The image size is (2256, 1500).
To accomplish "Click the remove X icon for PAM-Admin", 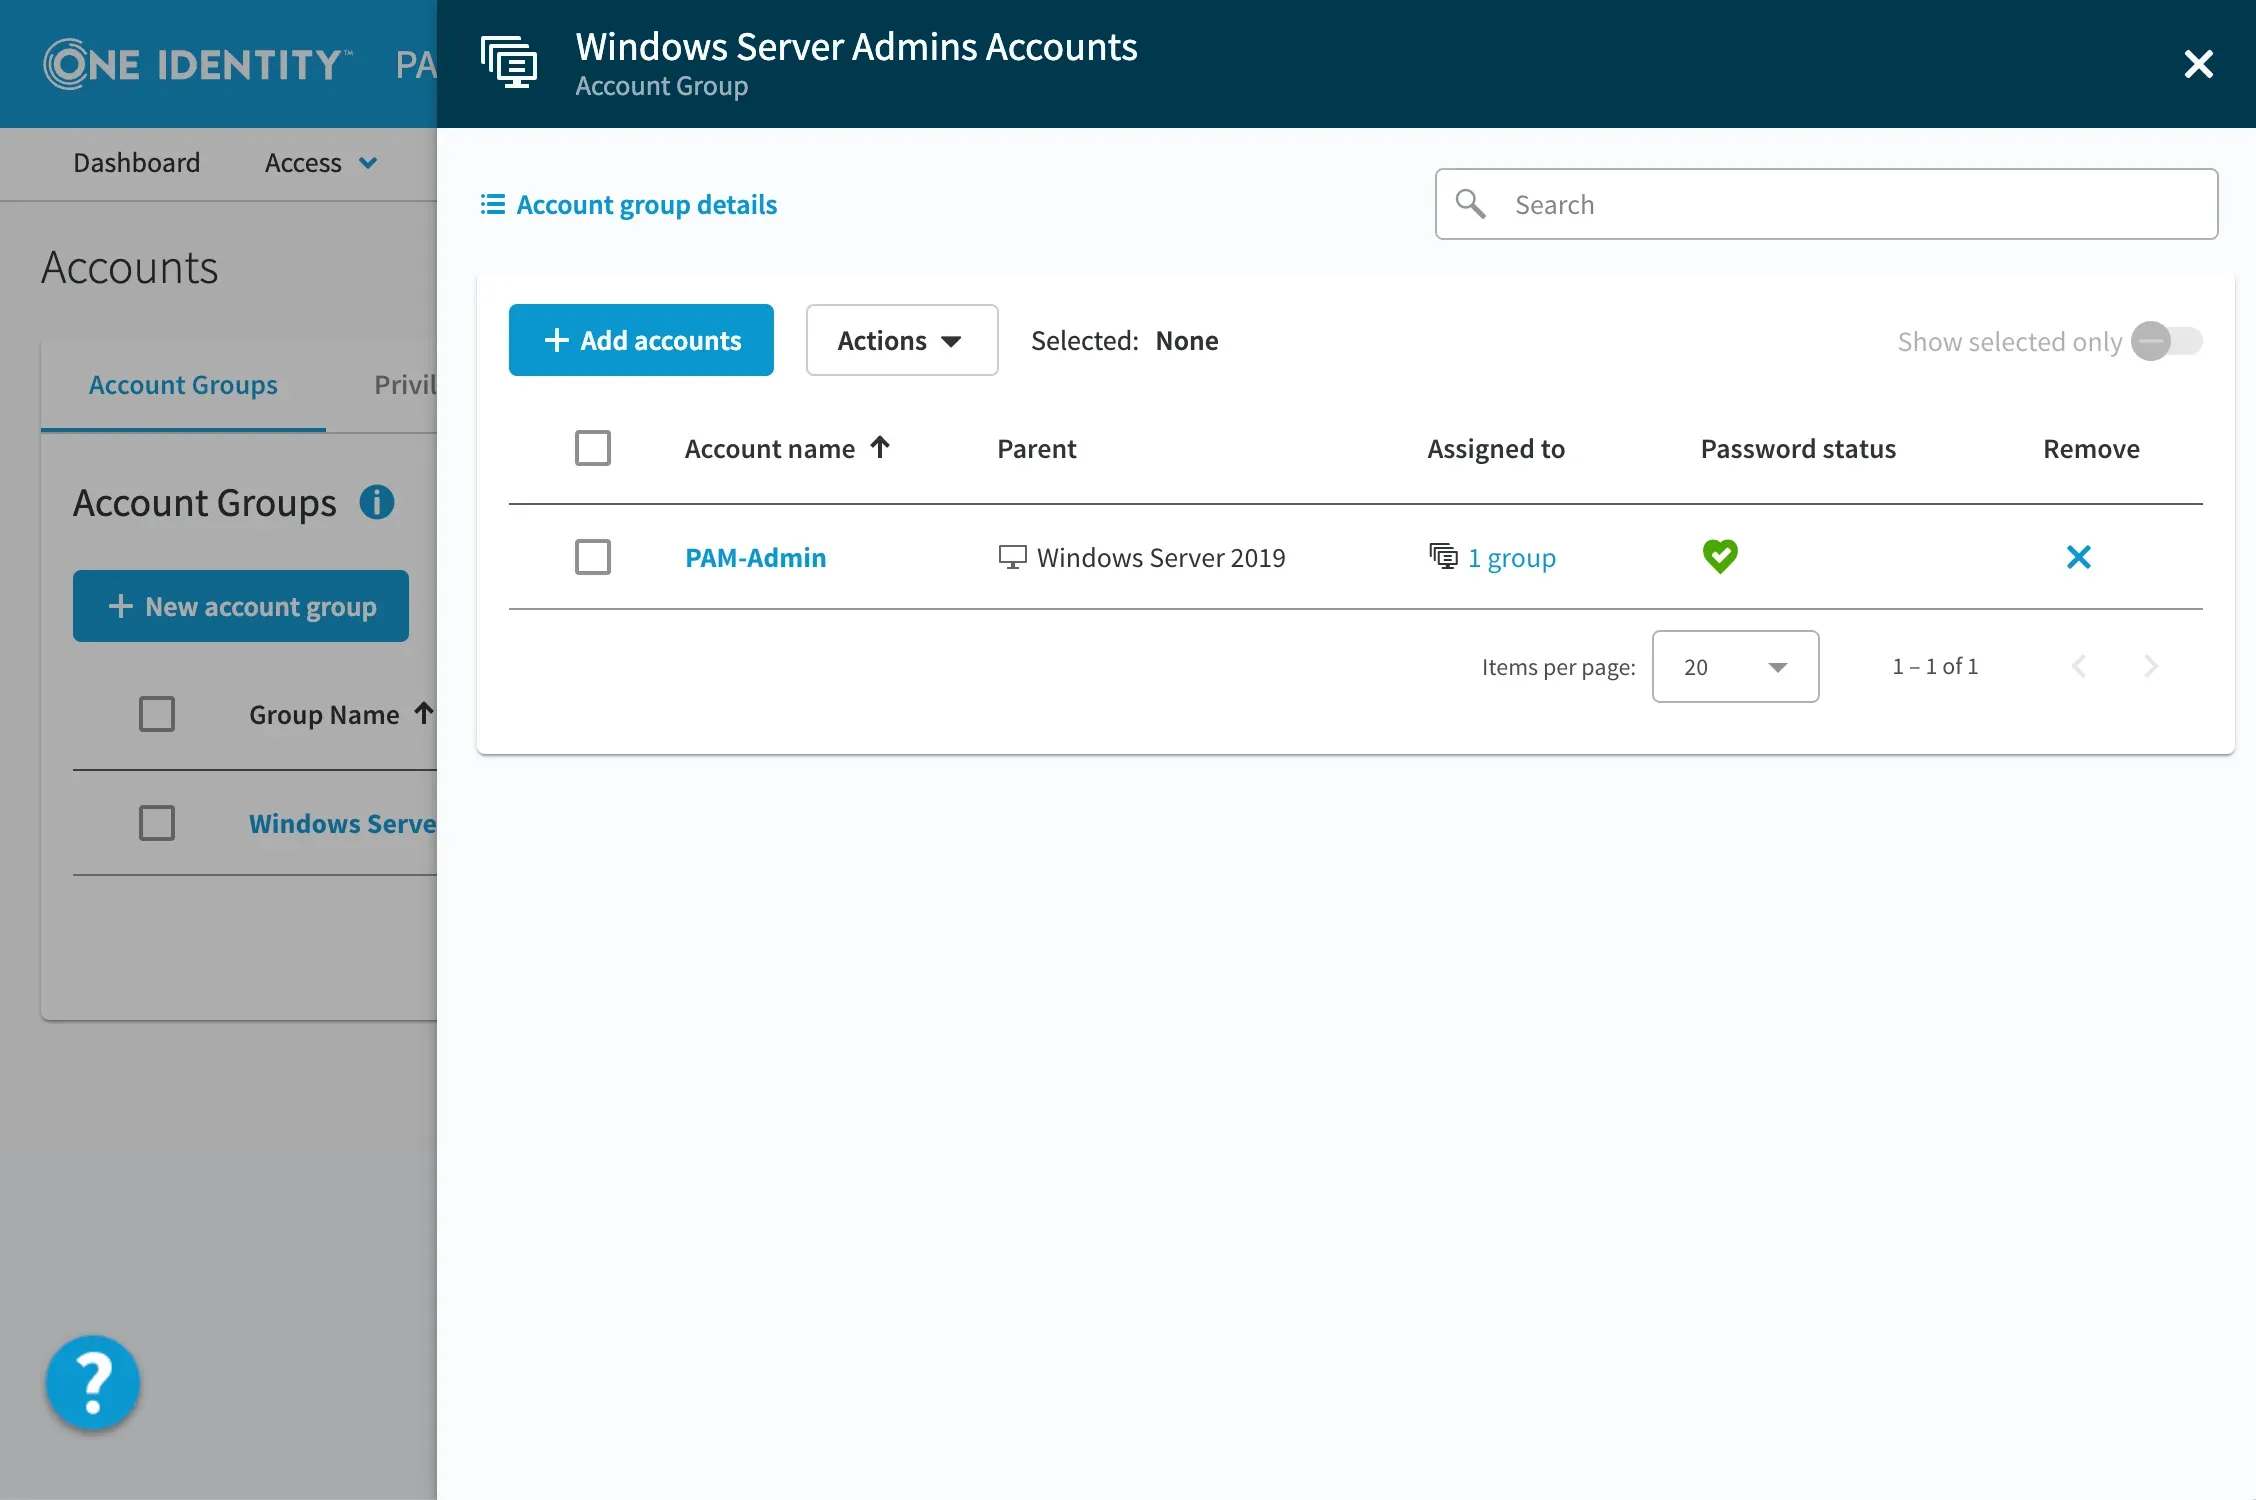I will (2078, 557).
